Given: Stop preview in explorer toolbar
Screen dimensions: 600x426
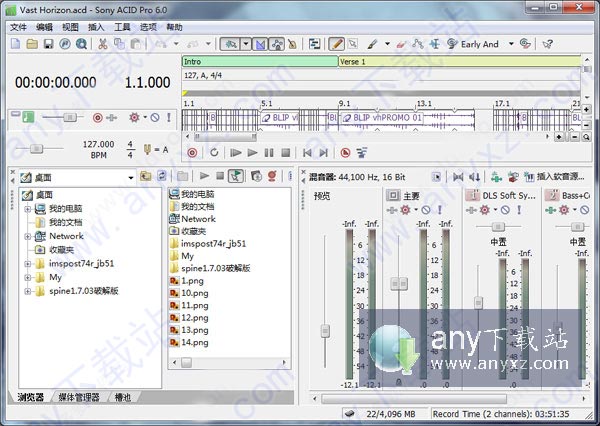Looking at the screenshot, I should 220,176.
